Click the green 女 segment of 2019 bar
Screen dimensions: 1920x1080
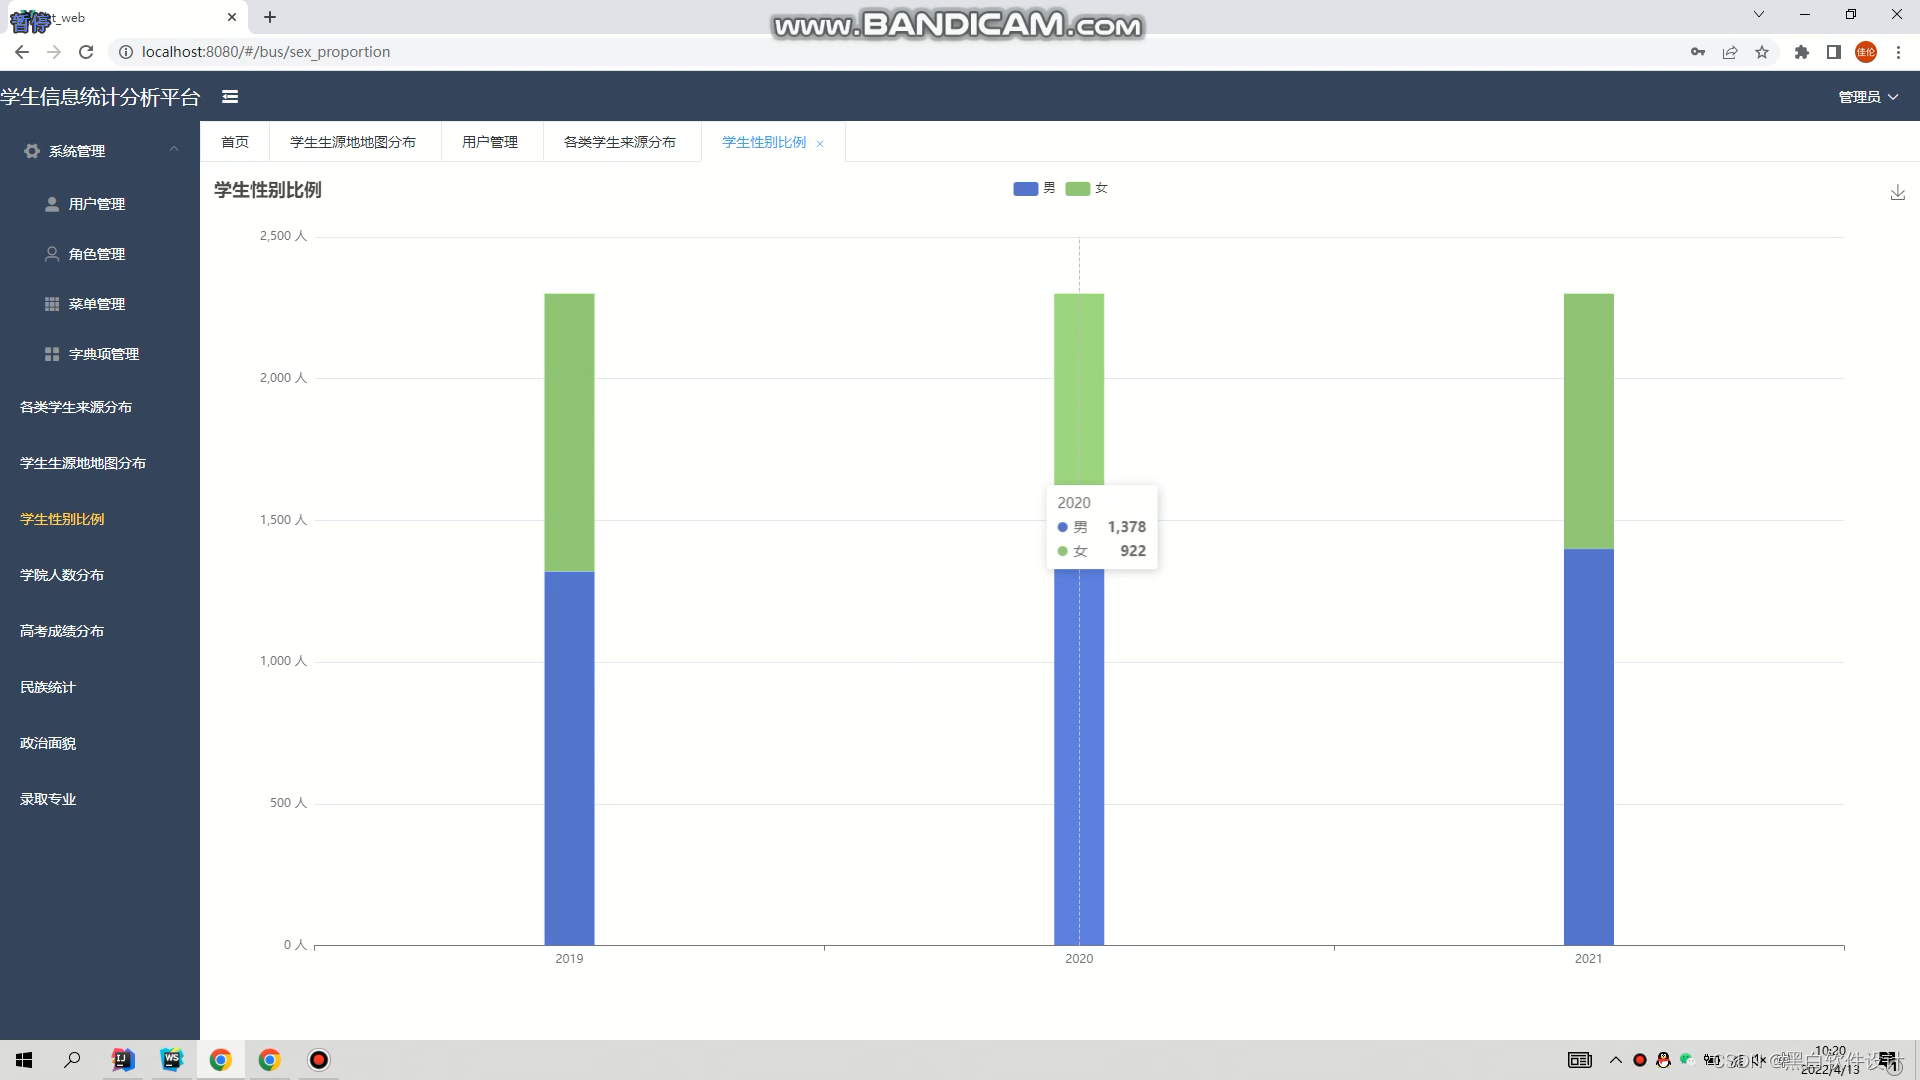pyautogui.click(x=569, y=432)
